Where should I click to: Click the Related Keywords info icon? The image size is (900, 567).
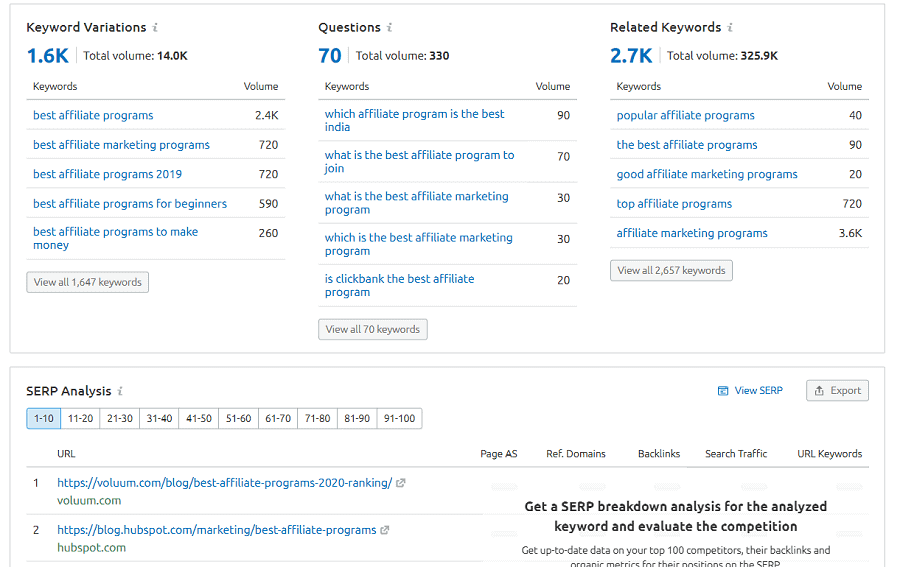[730, 27]
